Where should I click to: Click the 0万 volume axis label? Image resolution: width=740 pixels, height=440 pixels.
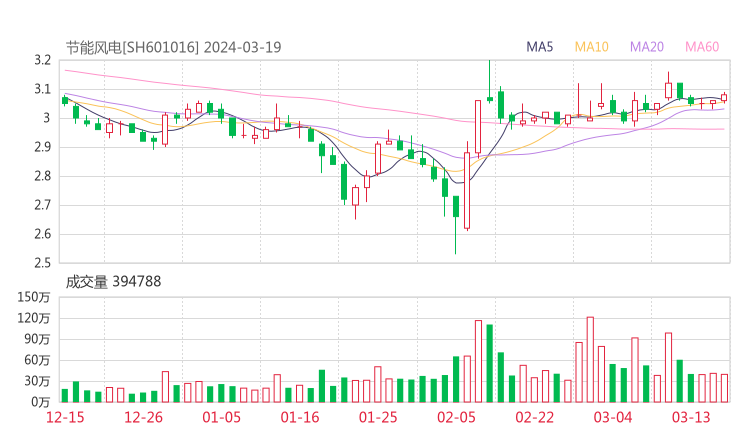click(41, 402)
